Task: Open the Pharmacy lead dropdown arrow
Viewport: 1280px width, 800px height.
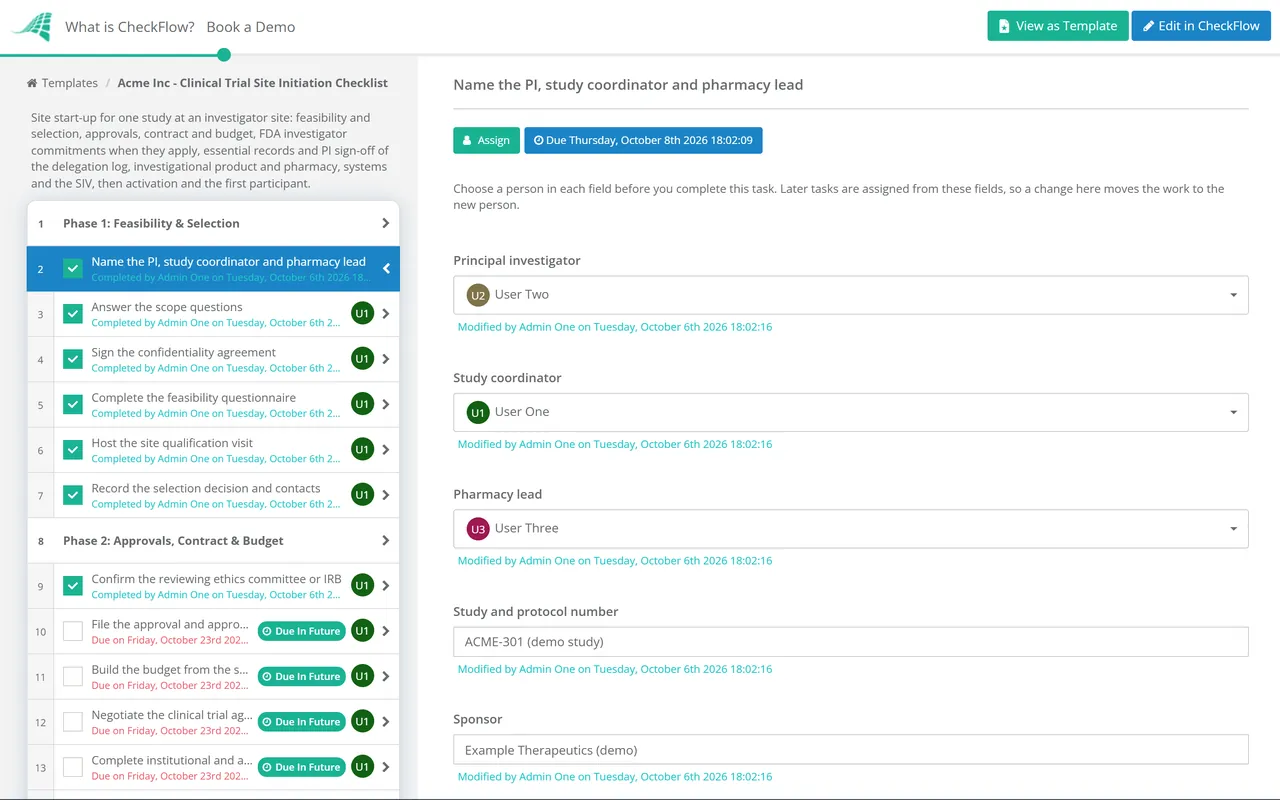Action: (1233, 529)
